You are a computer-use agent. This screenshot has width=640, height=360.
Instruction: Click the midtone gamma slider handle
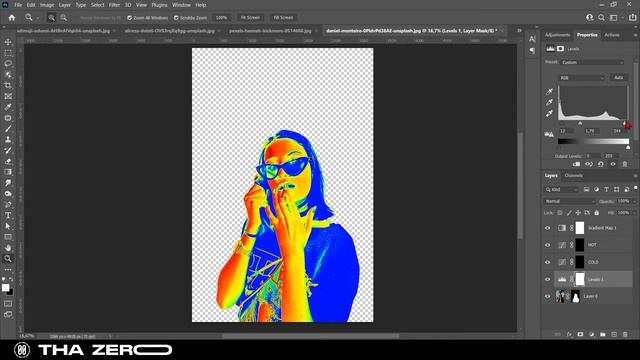pos(580,123)
